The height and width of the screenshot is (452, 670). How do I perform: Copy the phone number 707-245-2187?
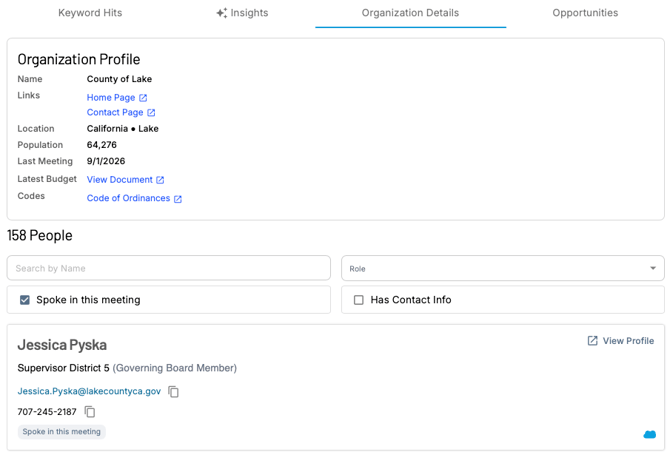point(90,412)
